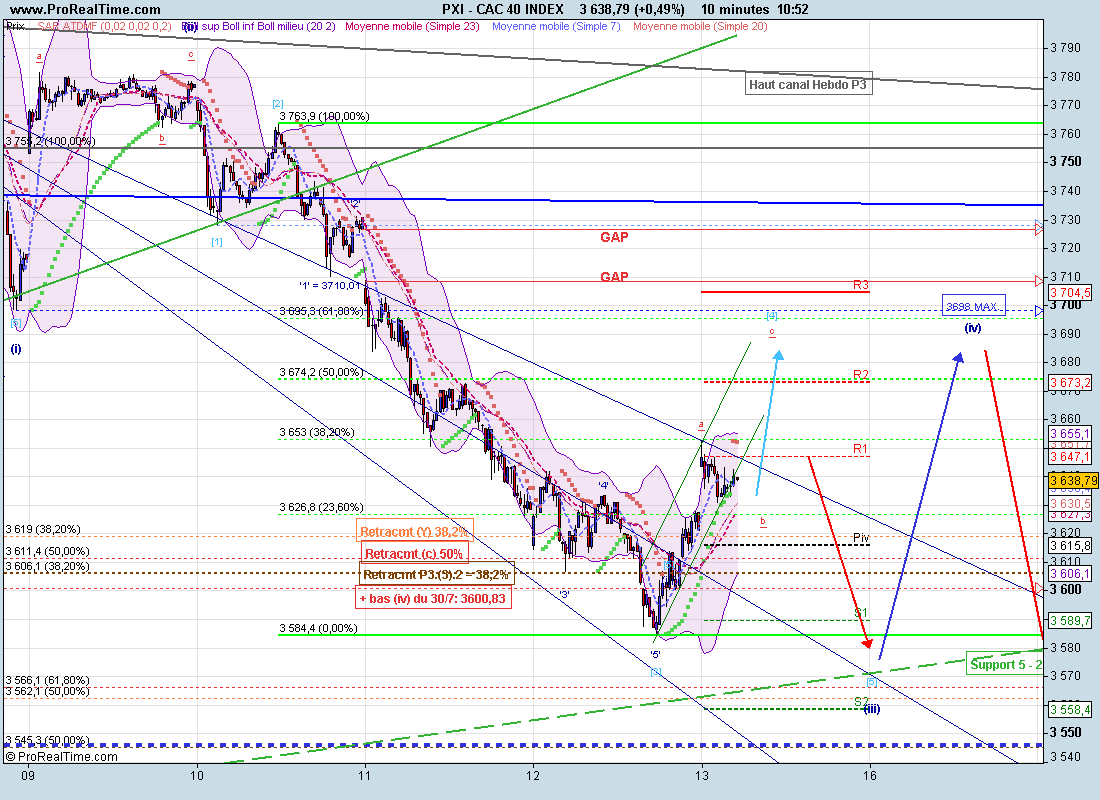Image resolution: width=1100 pixels, height=800 pixels.
Task: Select the 'Retracmt P3:(5):2 = 38,2%' box
Action: (x=437, y=575)
